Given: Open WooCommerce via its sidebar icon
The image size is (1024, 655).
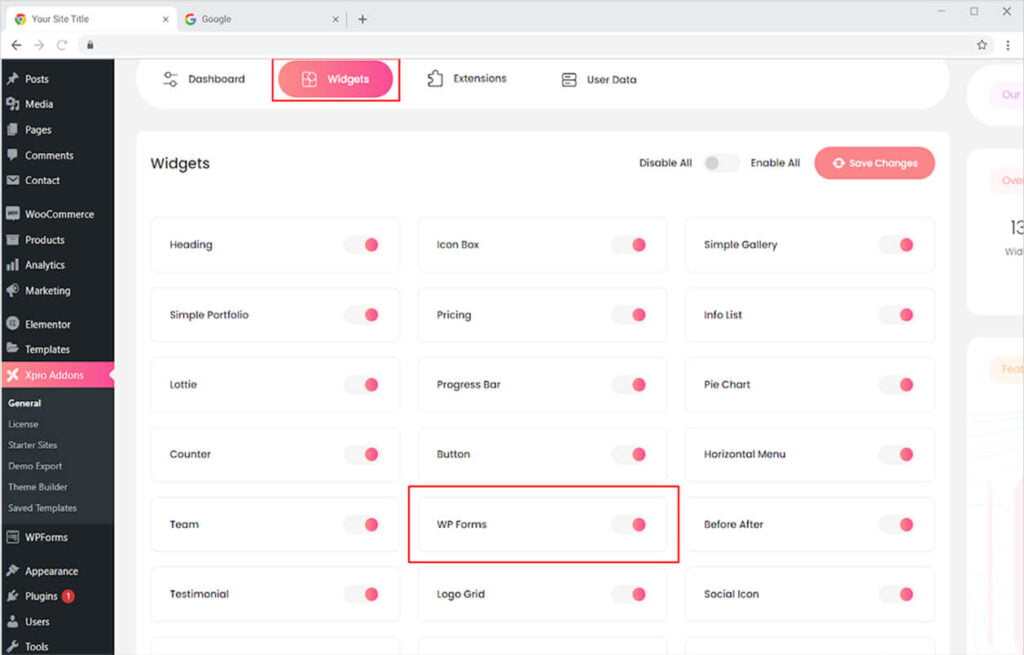Looking at the screenshot, I should pyautogui.click(x=13, y=214).
